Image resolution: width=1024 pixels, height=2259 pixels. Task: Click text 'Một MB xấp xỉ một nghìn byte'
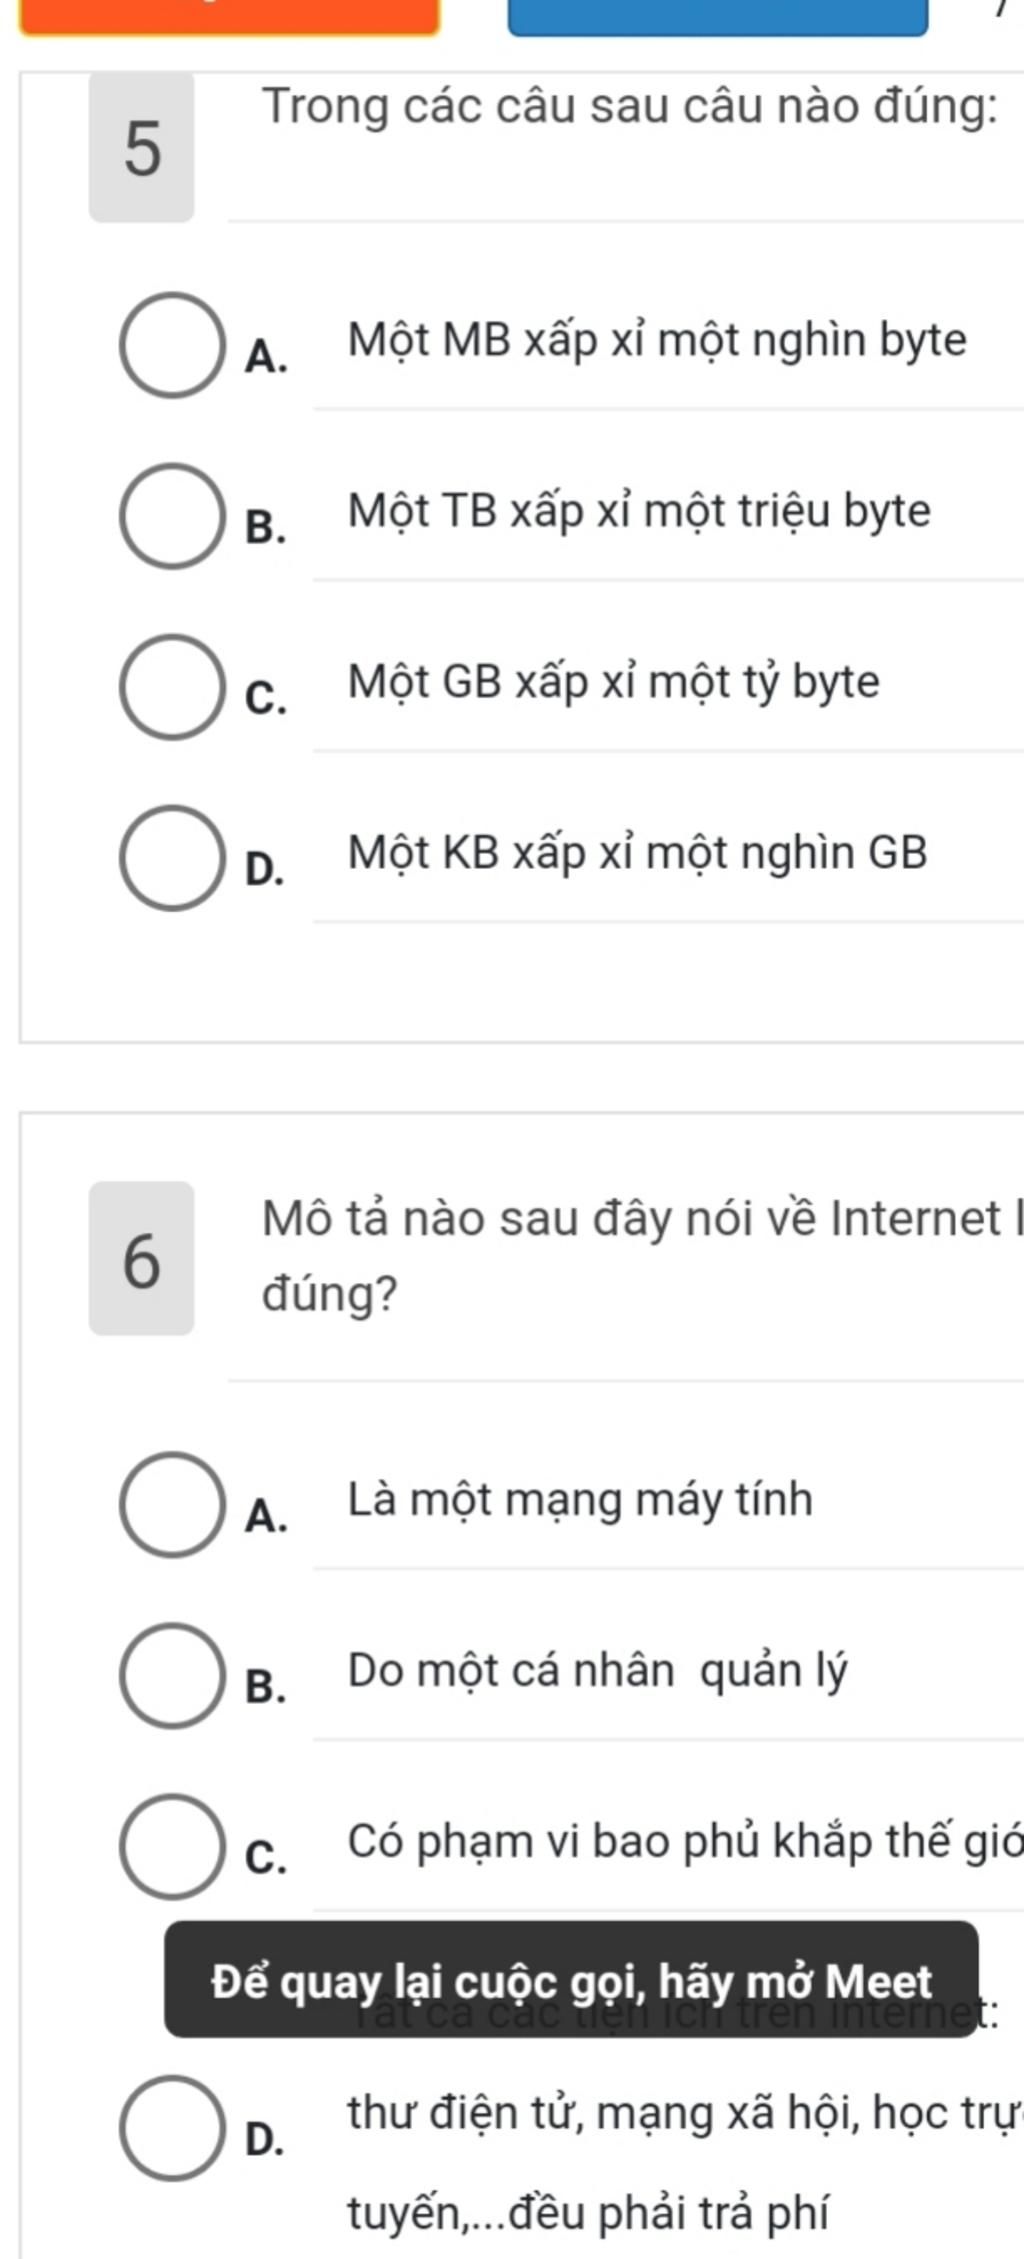(x=657, y=341)
